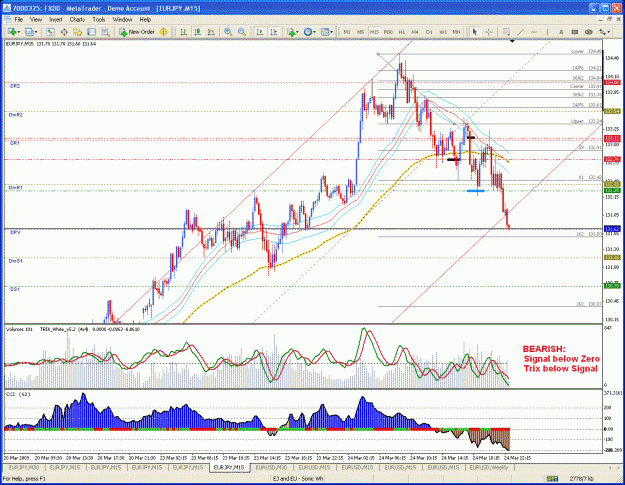Switch to line chart display
This screenshot has height=485, width=625.
pos(211,32)
